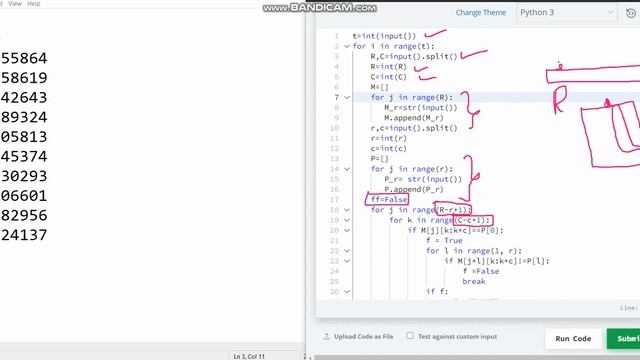Click the number 89324 in Notepad

click(24, 117)
